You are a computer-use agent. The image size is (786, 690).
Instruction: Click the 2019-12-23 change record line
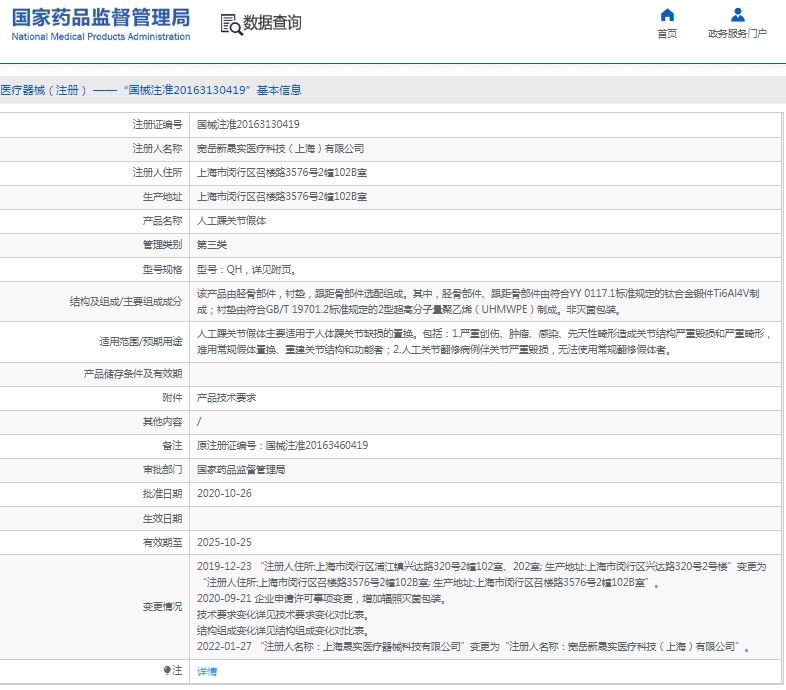(x=482, y=575)
